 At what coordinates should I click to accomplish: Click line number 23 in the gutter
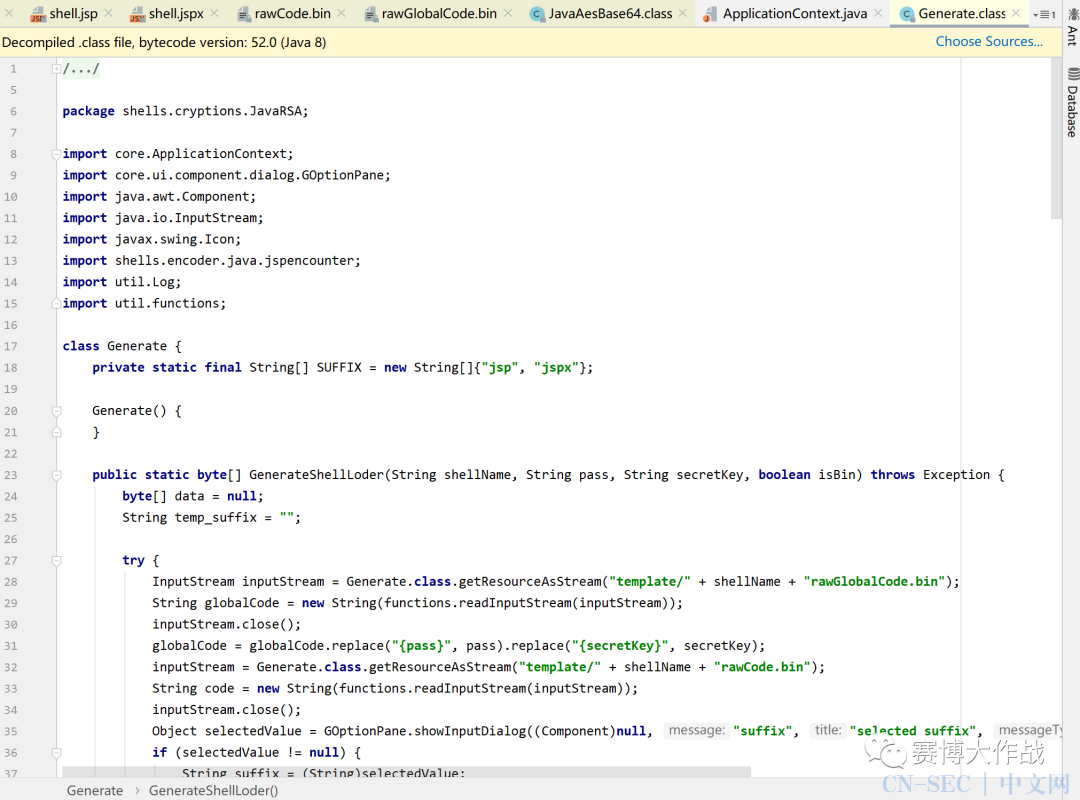click(11, 475)
